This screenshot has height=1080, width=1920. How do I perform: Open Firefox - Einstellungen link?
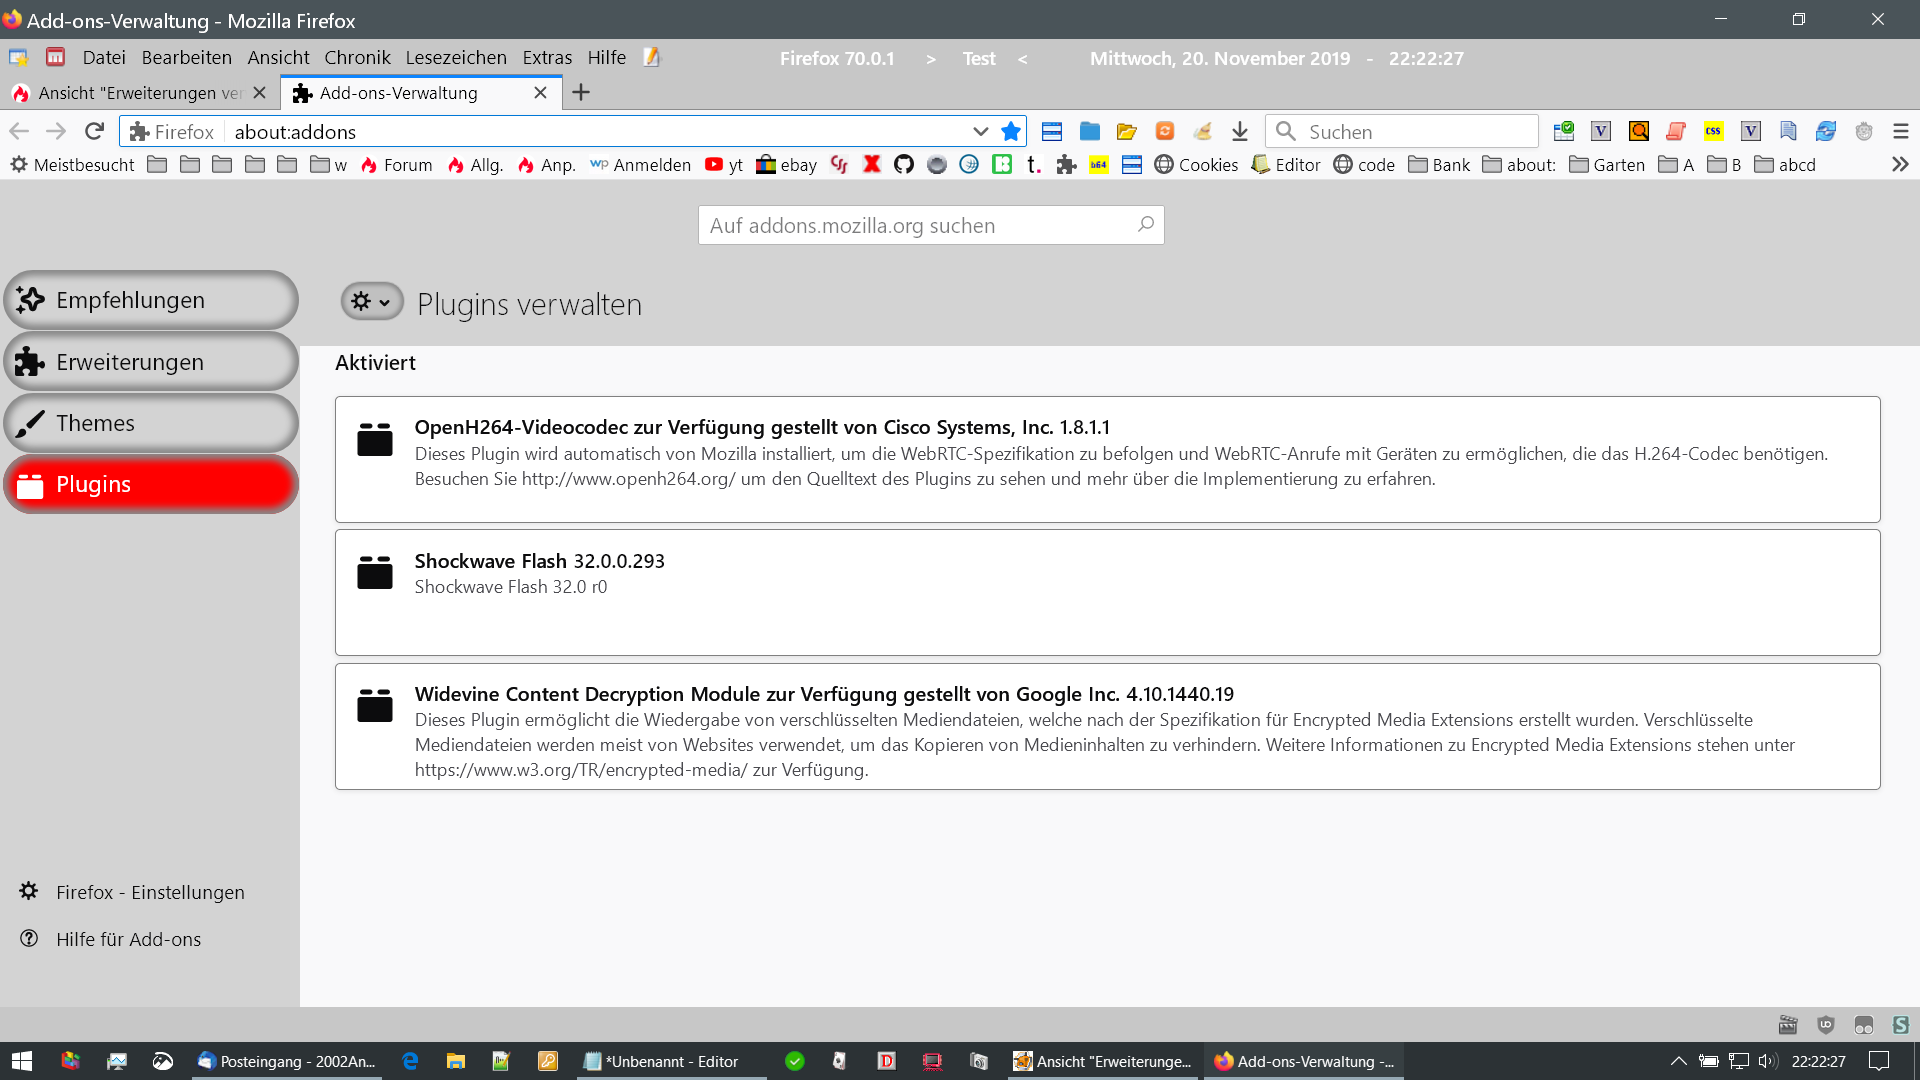coord(150,891)
